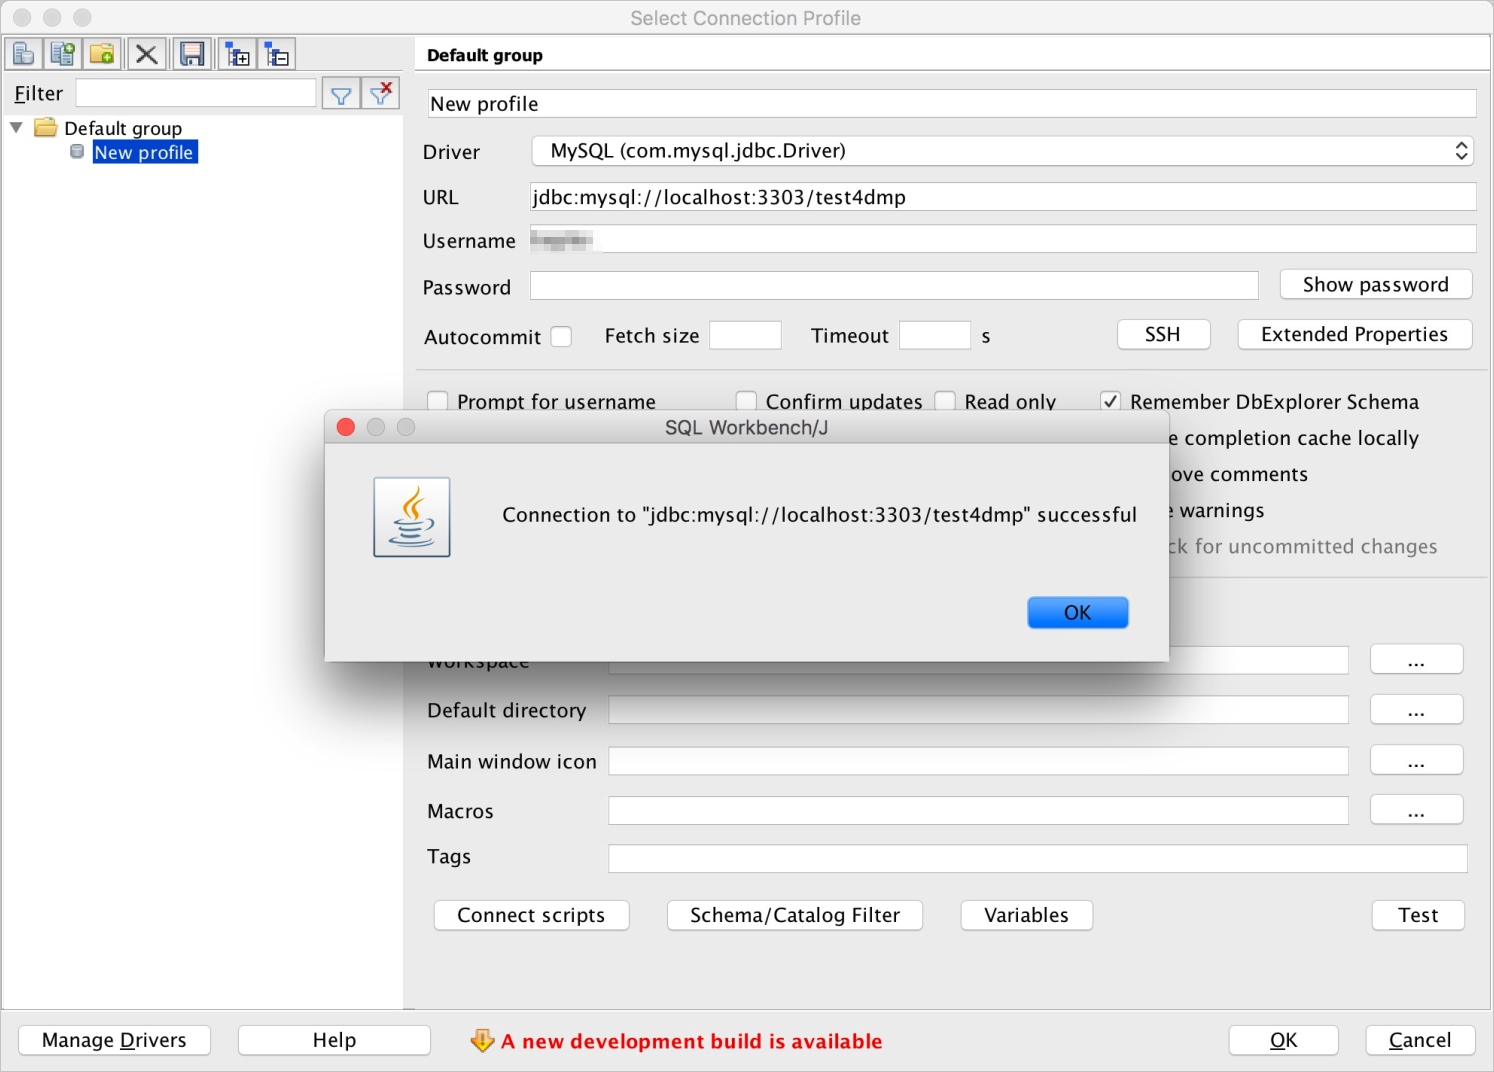This screenshot has height=1072, width=1494.
Task: Reset the profile filter funnel icon
Action: (x=380, y=94)
